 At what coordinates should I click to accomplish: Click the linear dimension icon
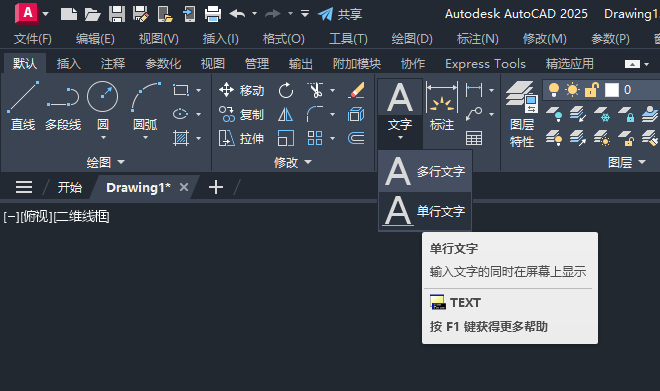click(x=474, y=90)
